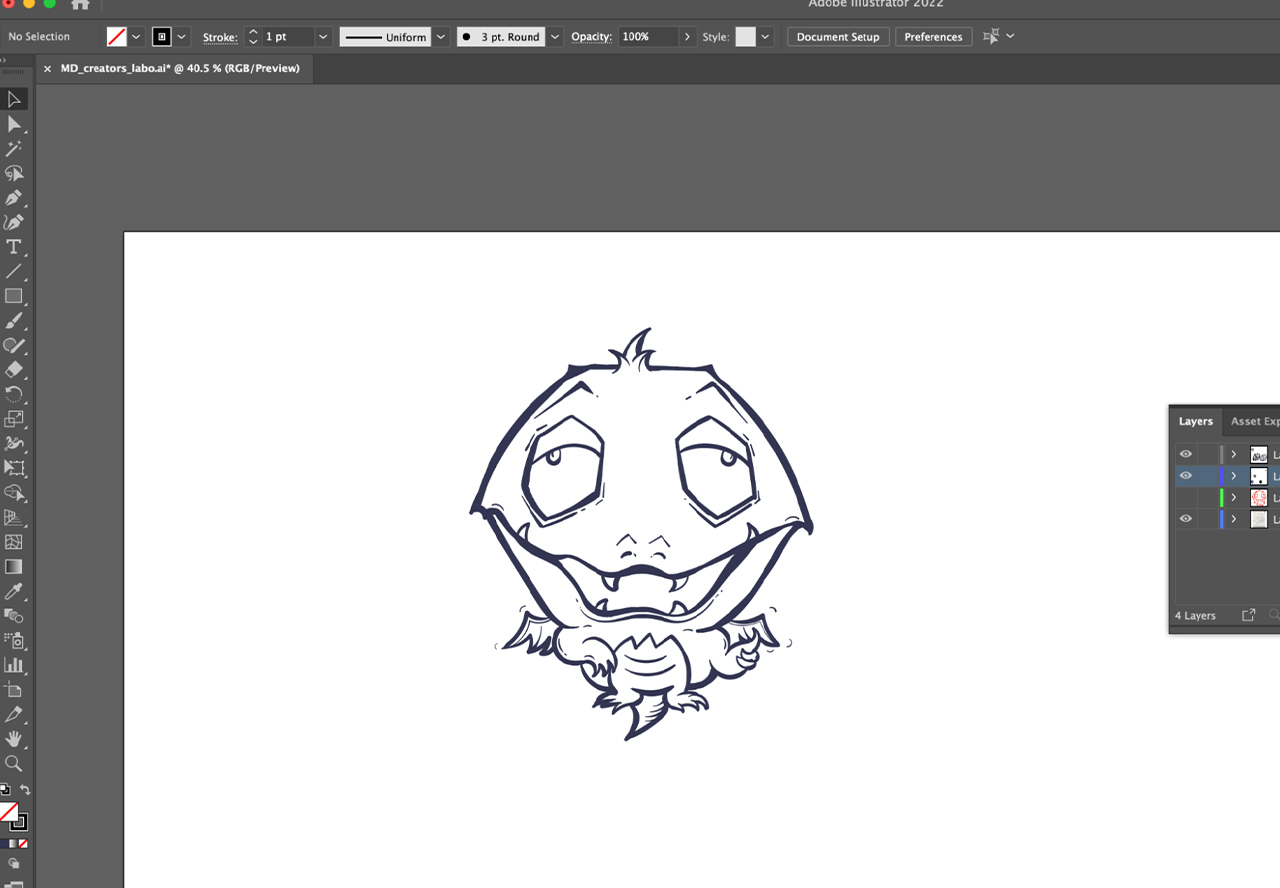This screenshot has width=1280, height=888.
Task: Select the Shape Builder tool
Action: tap(14, 493)
